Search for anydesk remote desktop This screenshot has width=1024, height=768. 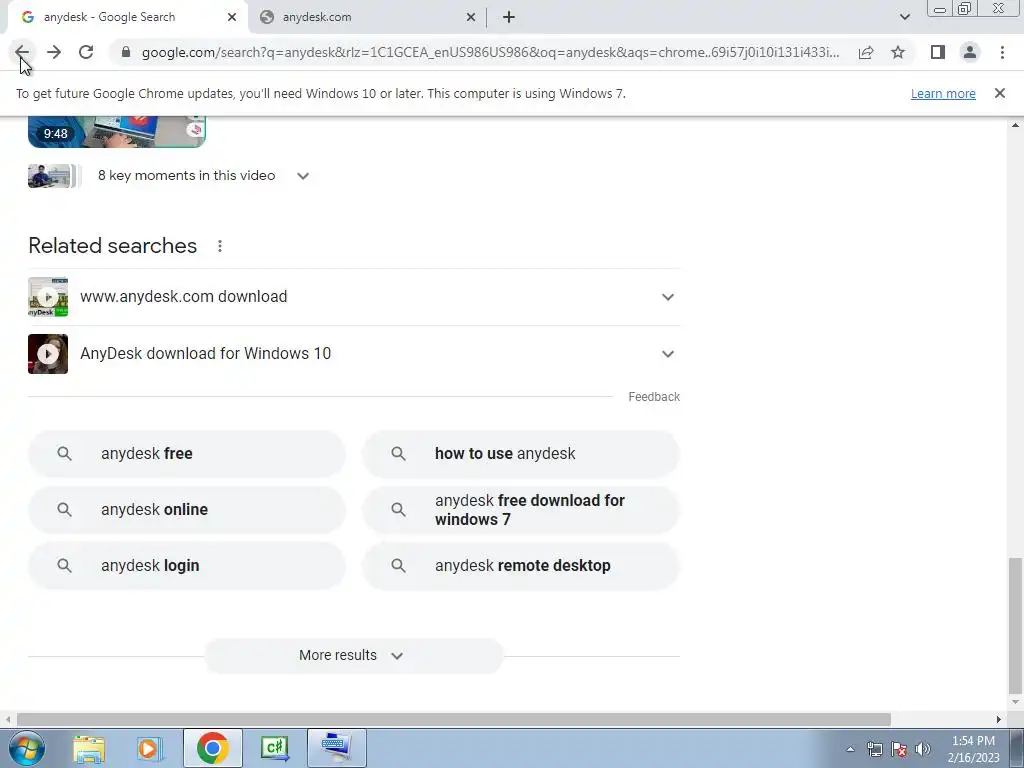click(x=521, y=566)
